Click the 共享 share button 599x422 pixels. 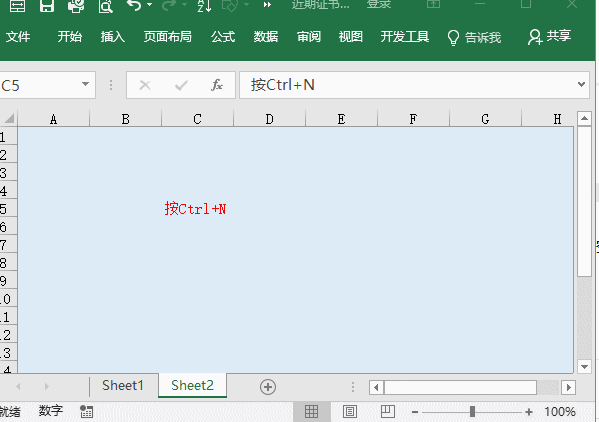pyautogui.click(x=550, y=36)
